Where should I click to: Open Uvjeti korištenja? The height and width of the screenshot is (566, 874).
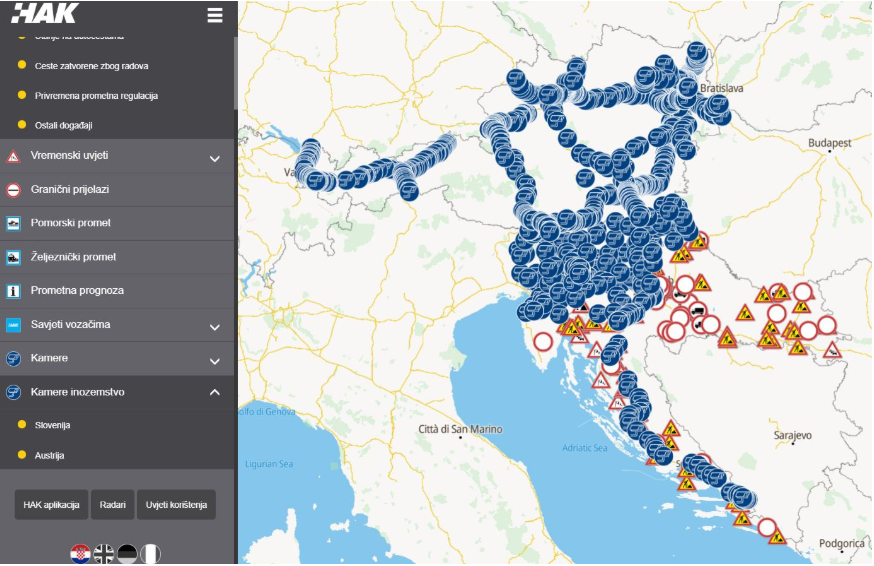coord(176,505)
